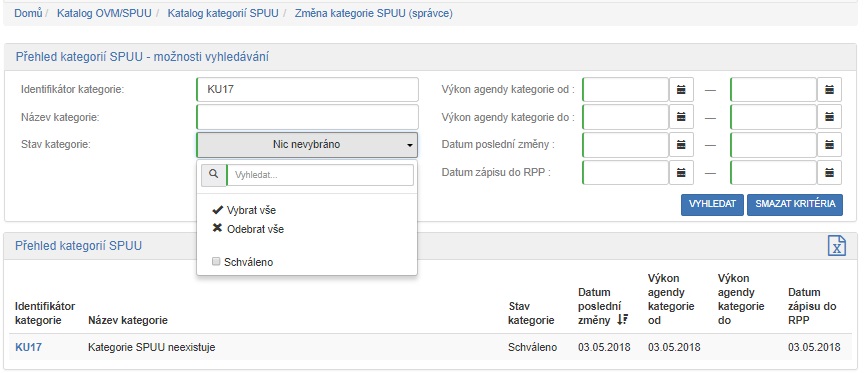This screenshot has height=373, width=865.
Task: Open the KU17 category link in table
Action: click(x=28, y=347)
